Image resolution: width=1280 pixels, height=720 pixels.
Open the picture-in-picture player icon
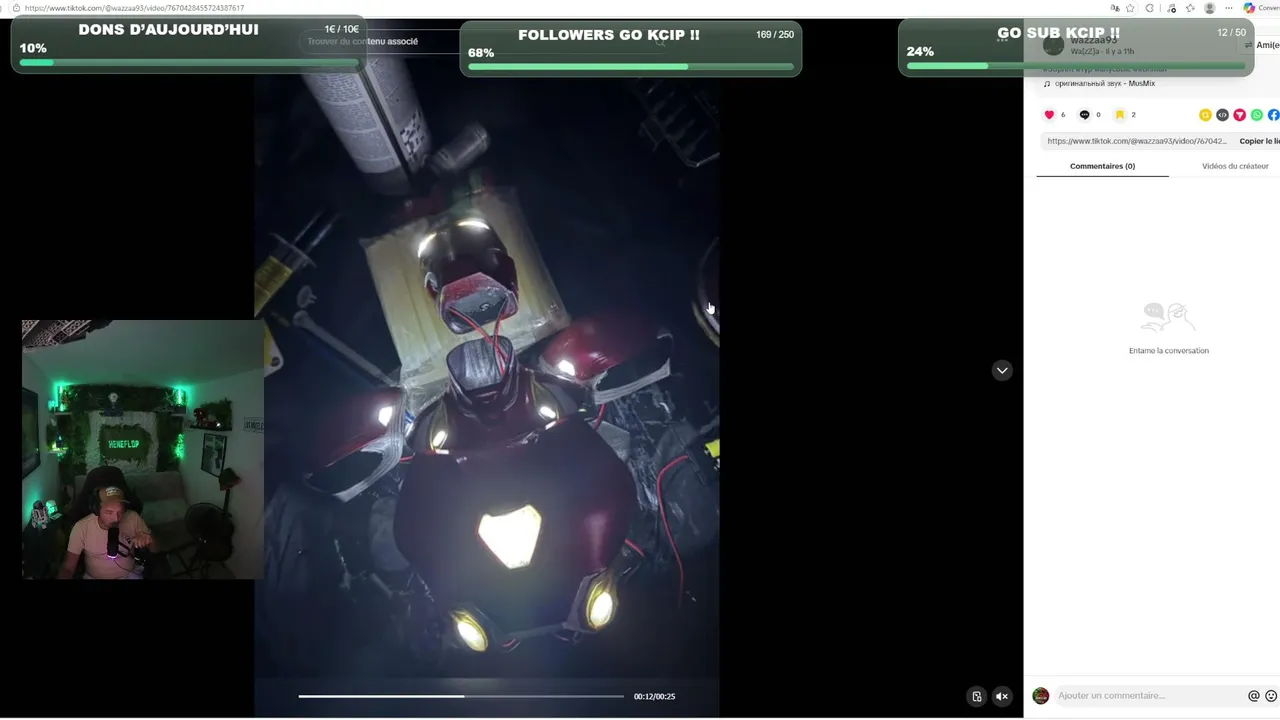(977, 697)
